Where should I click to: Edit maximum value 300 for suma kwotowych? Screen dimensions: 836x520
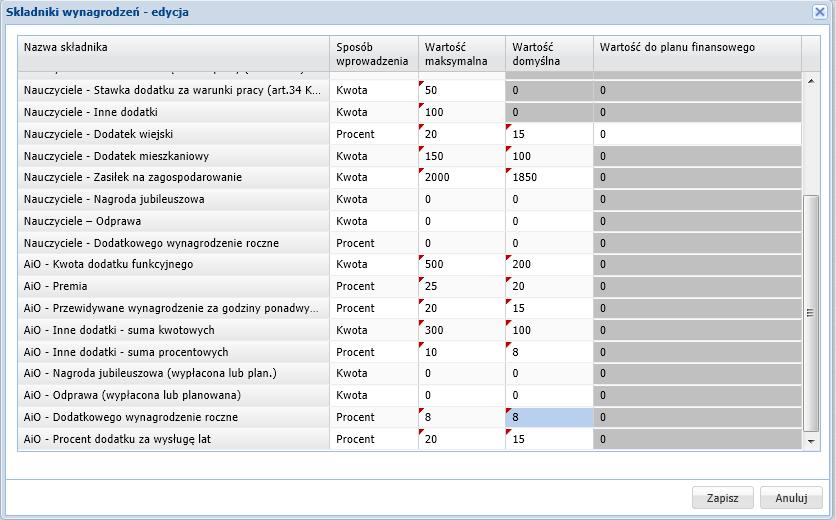462,330
